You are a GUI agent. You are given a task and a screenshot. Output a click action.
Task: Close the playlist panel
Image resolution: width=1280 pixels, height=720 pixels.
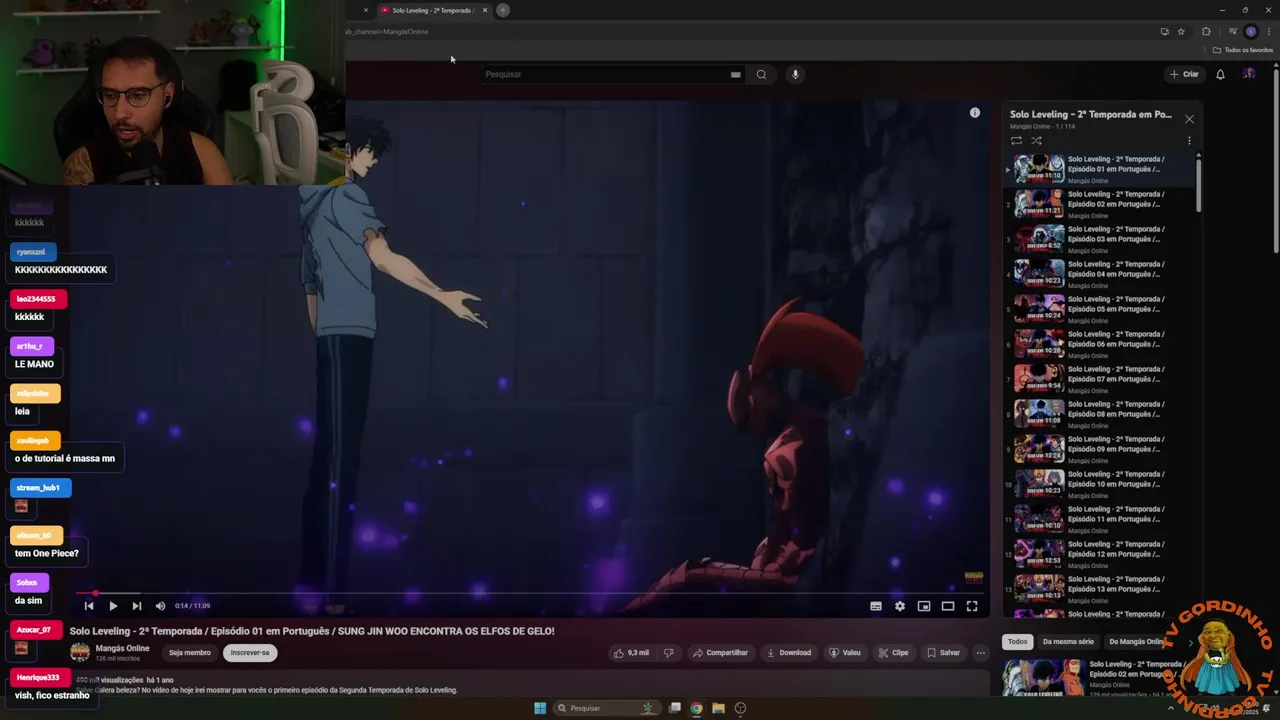(x=1189, y=119)
